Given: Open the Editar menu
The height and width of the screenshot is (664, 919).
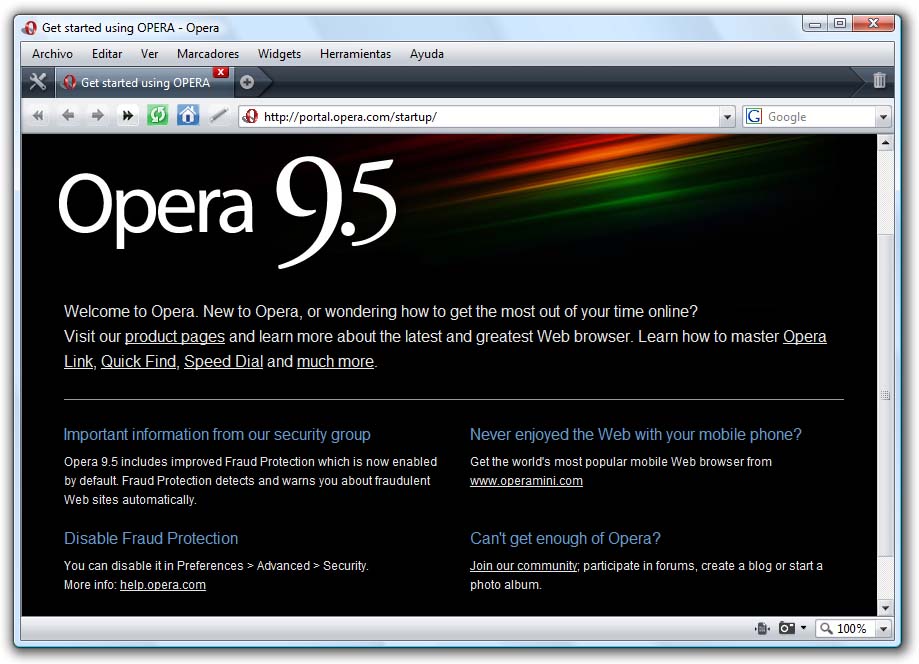Looking at the screenshot, I should (107, 54).
